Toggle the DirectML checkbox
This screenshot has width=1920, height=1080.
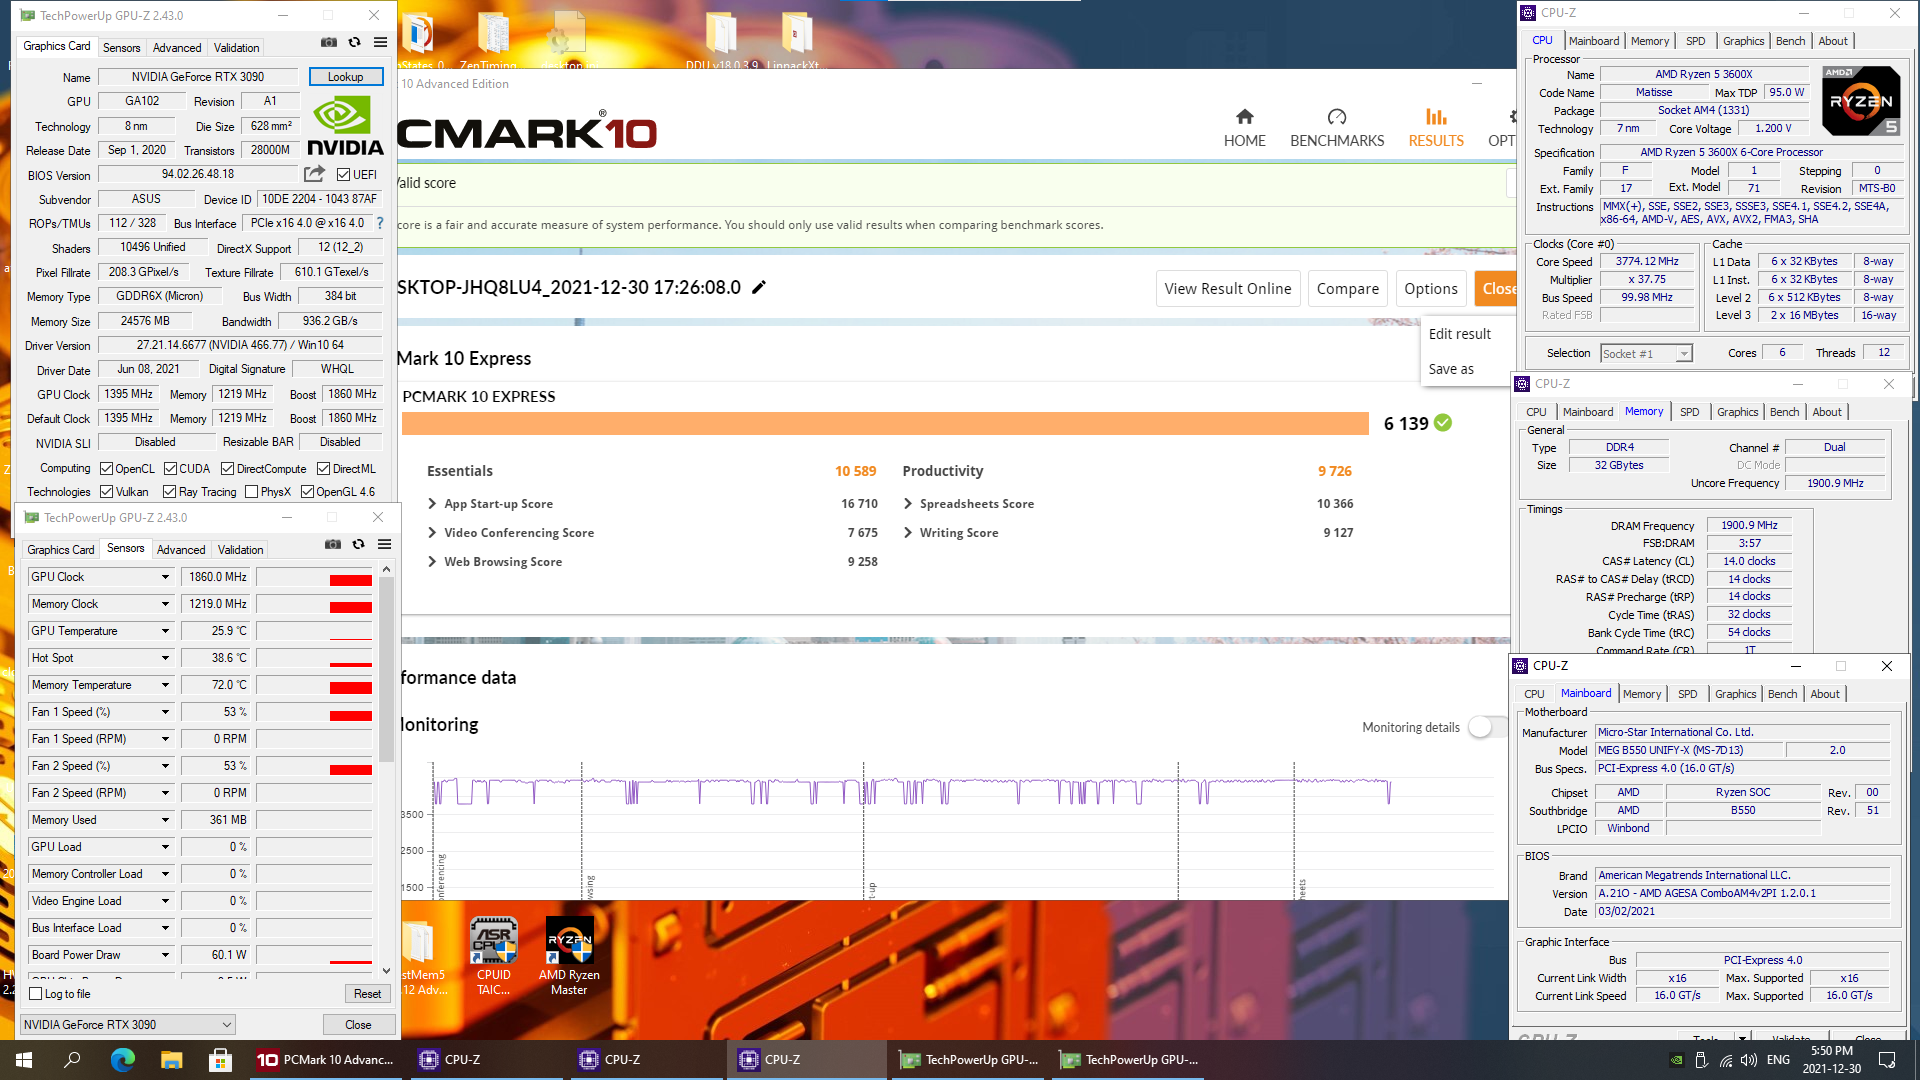click(323, 469)
